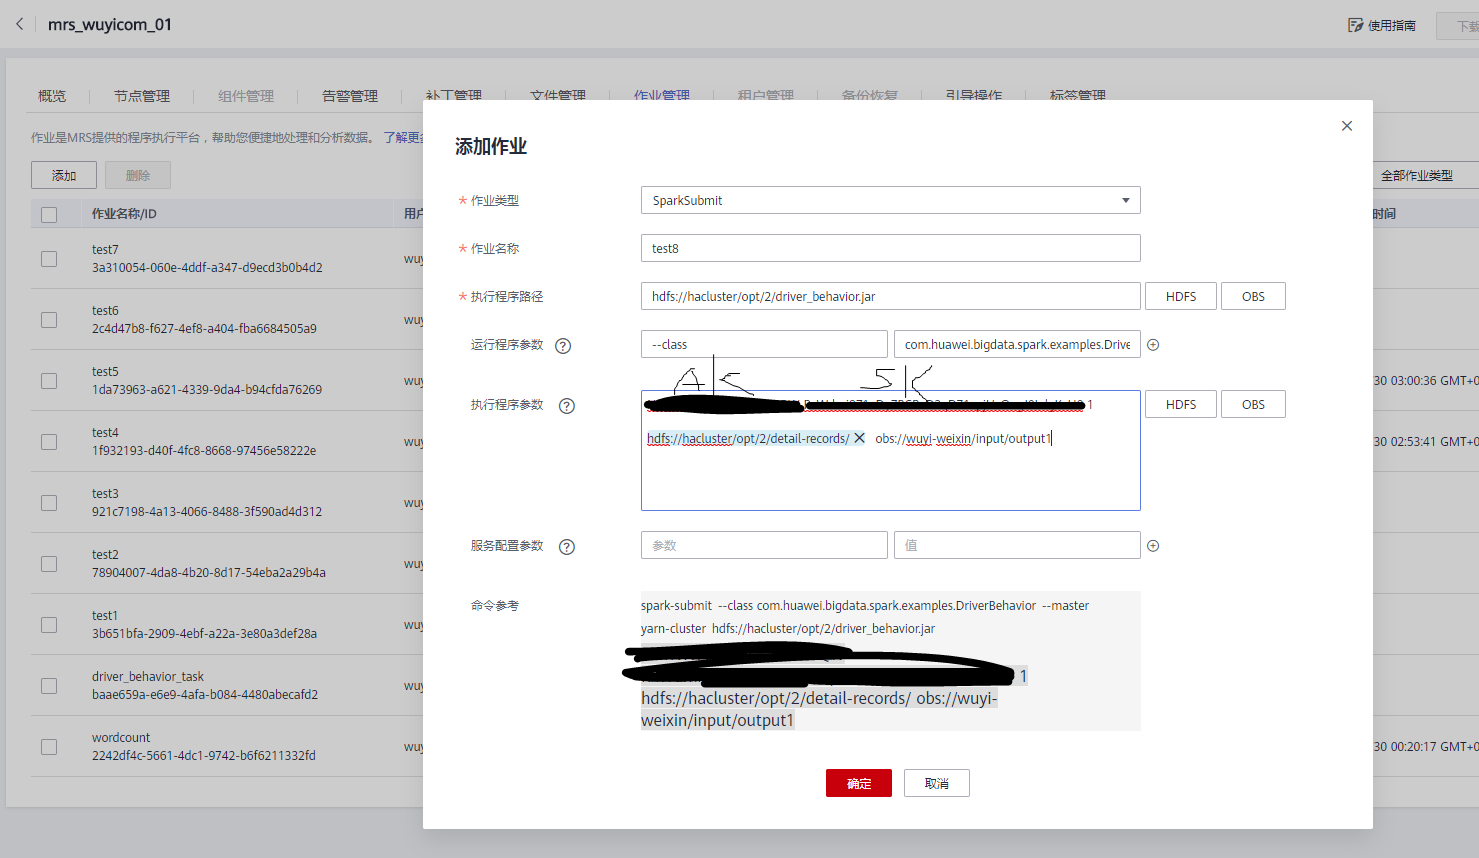
Task: Check the test3 job row
Action: point(49,503)
